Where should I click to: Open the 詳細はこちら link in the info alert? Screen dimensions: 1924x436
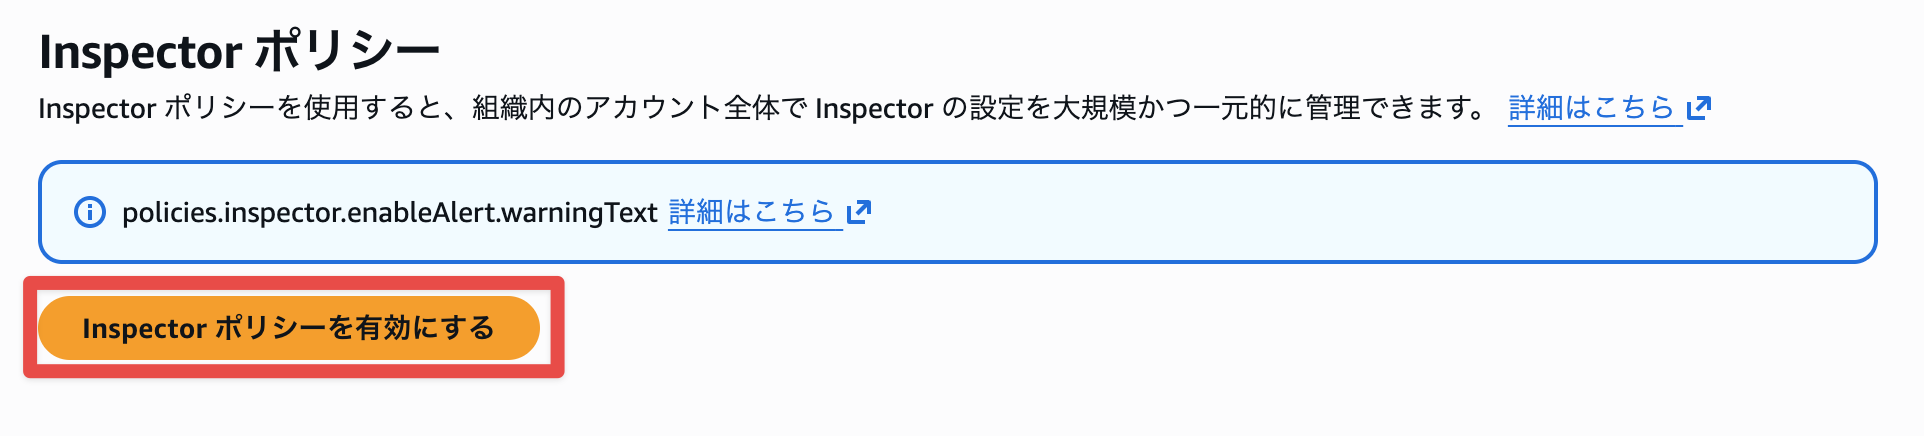point(751,212)
